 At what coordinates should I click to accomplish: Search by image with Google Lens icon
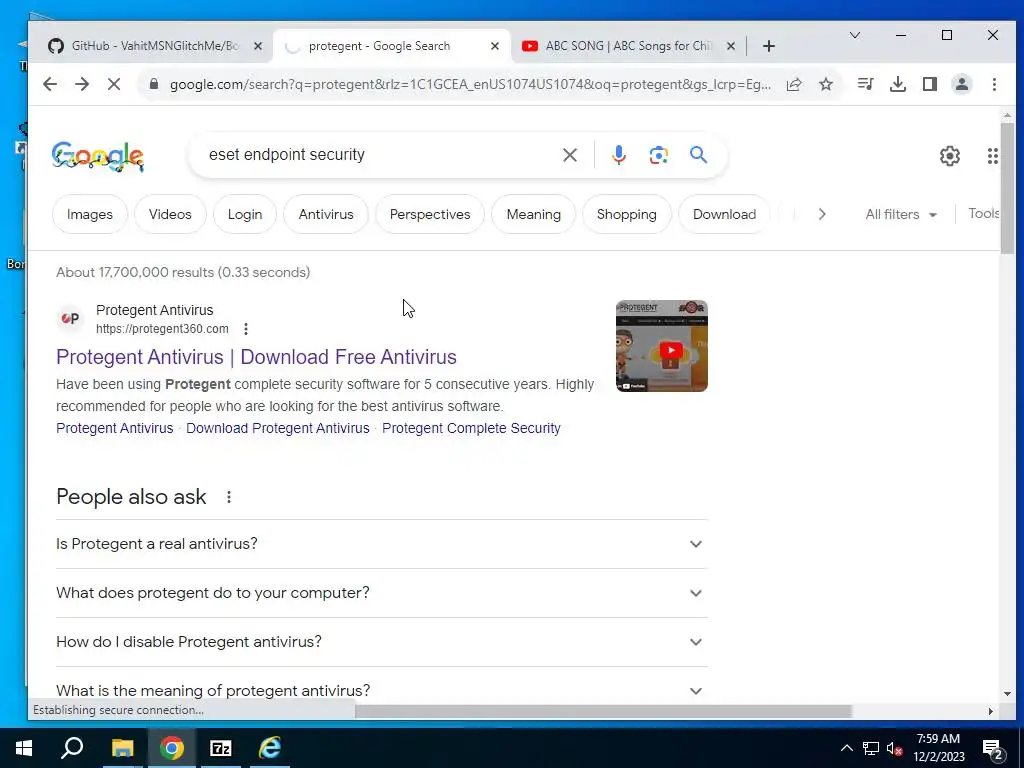658,155
